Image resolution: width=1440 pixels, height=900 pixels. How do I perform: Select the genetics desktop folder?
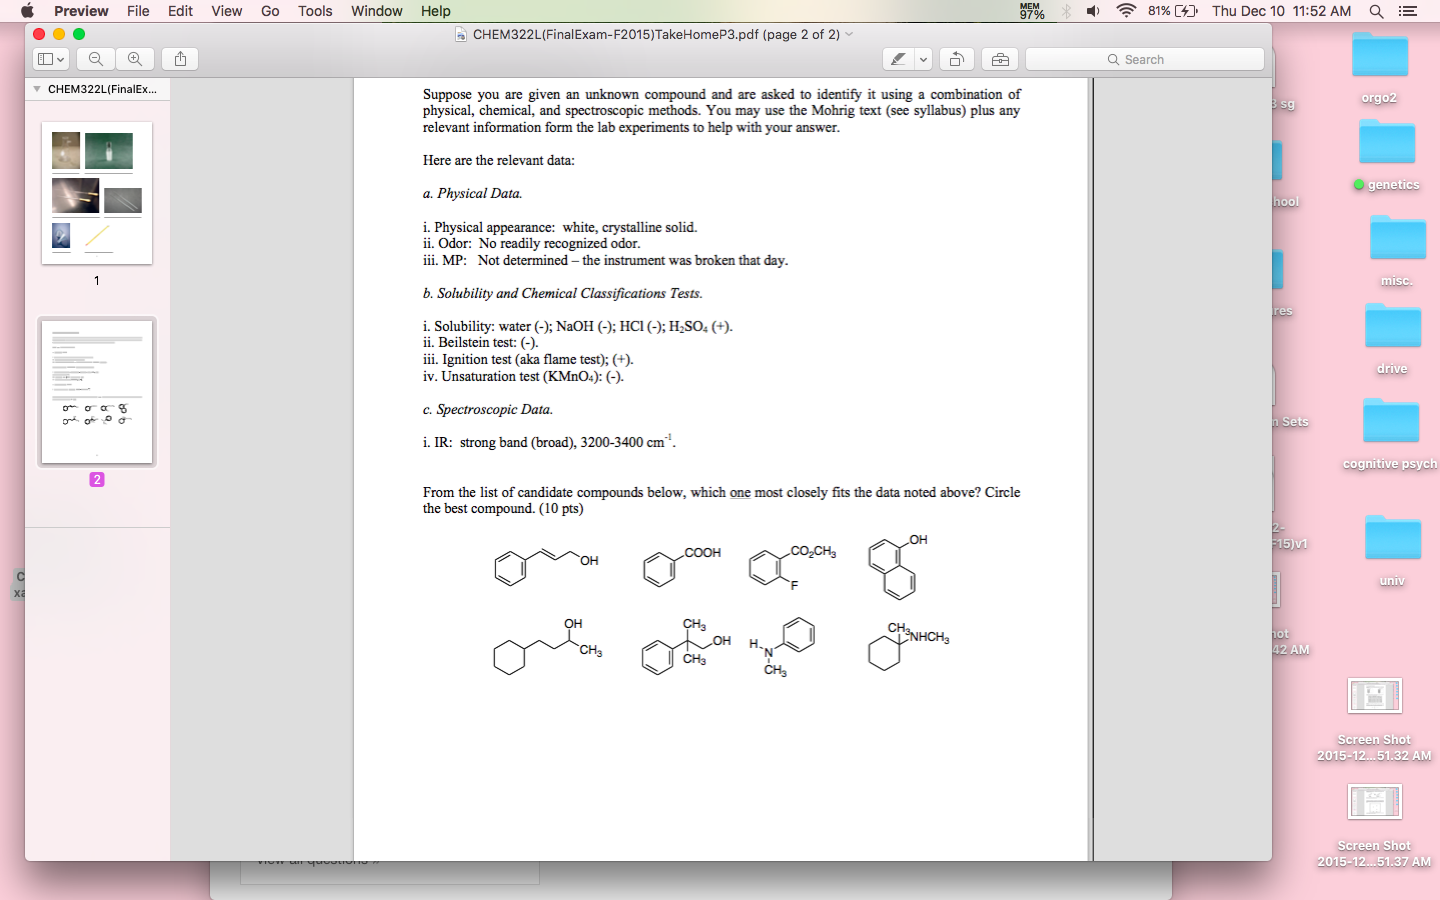pos(1387,154)
